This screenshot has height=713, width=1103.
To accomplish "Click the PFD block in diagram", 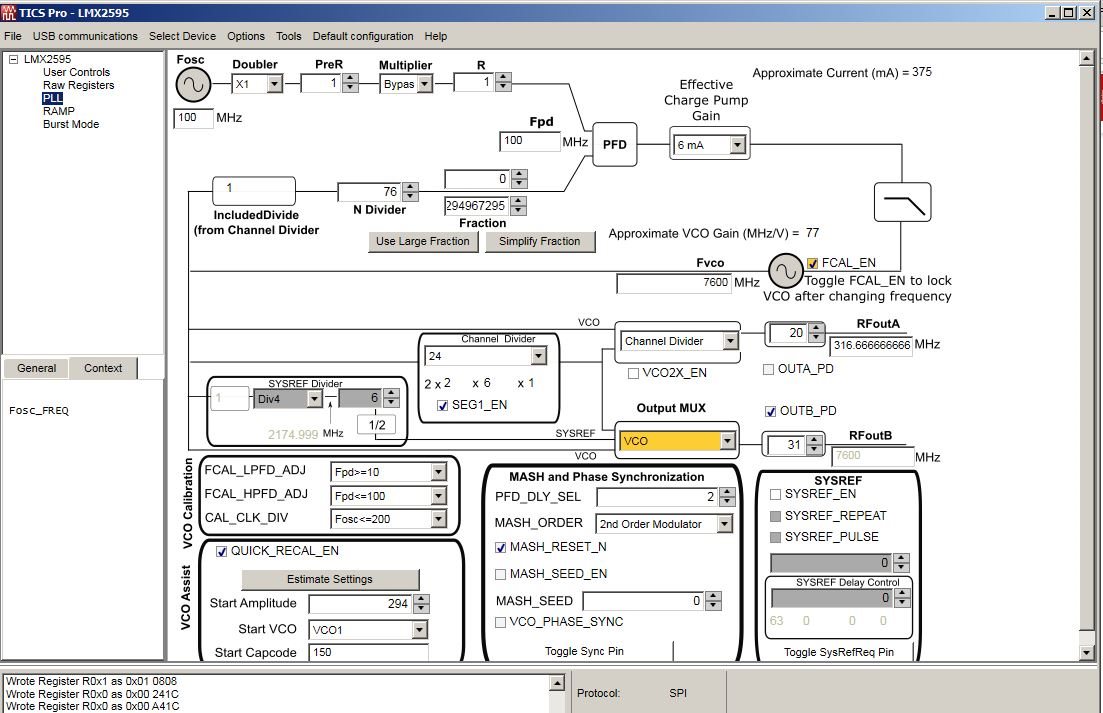I will click(614, 144).
